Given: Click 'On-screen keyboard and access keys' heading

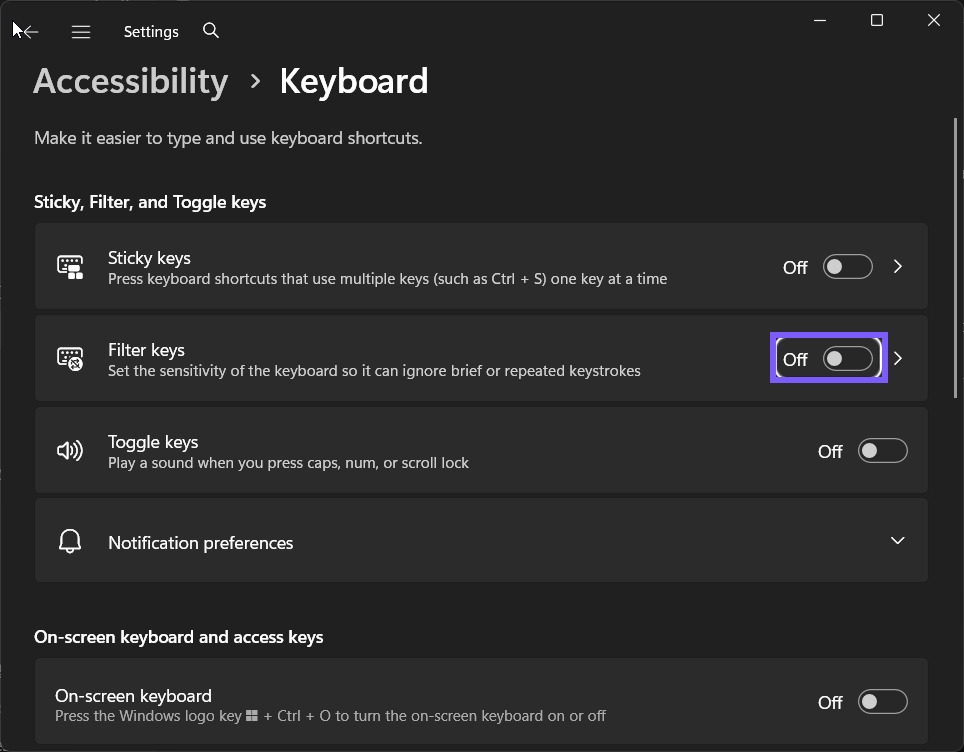Looking at the screenshot, I should click(x=178, y=637).
